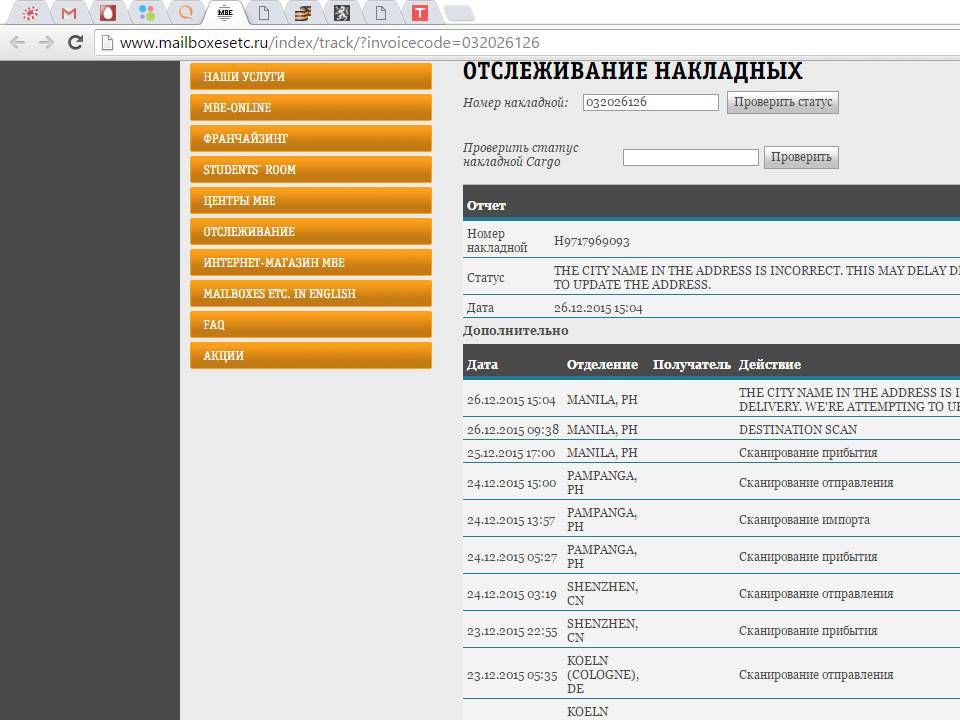The width and height of the screenshot is (960, 720).
Task: Select the active MBE tab
Action: (225, 13)
